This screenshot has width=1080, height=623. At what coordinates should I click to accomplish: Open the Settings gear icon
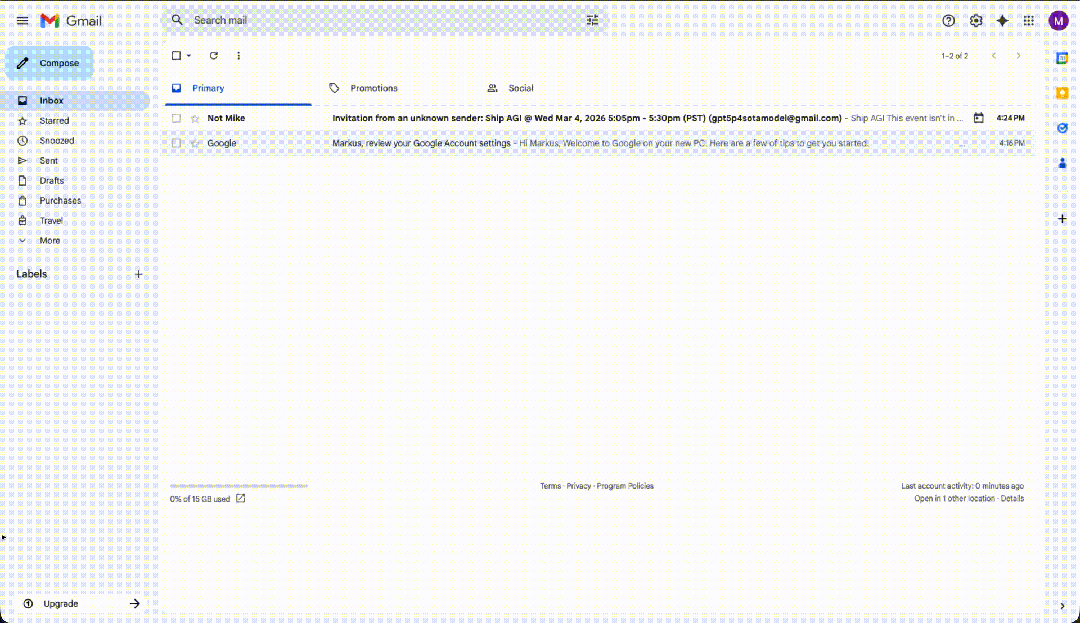[x=976, y=21]
